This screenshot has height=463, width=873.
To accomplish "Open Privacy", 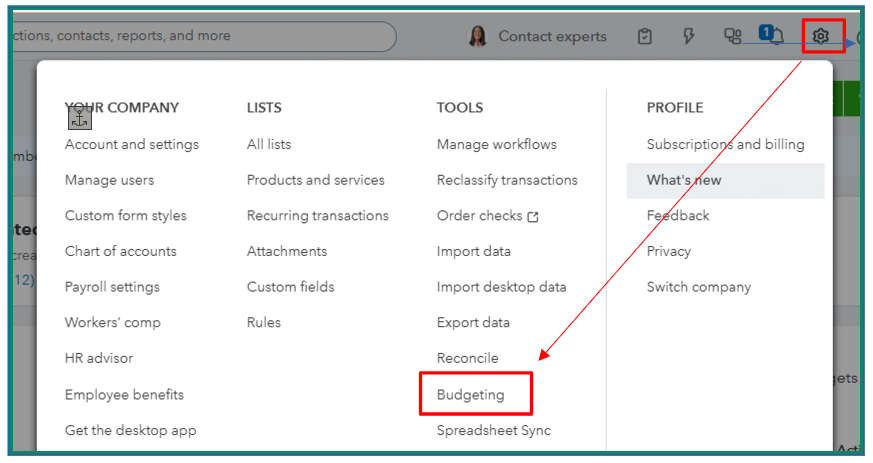I will pyautogui.click(x=669, y=252).
